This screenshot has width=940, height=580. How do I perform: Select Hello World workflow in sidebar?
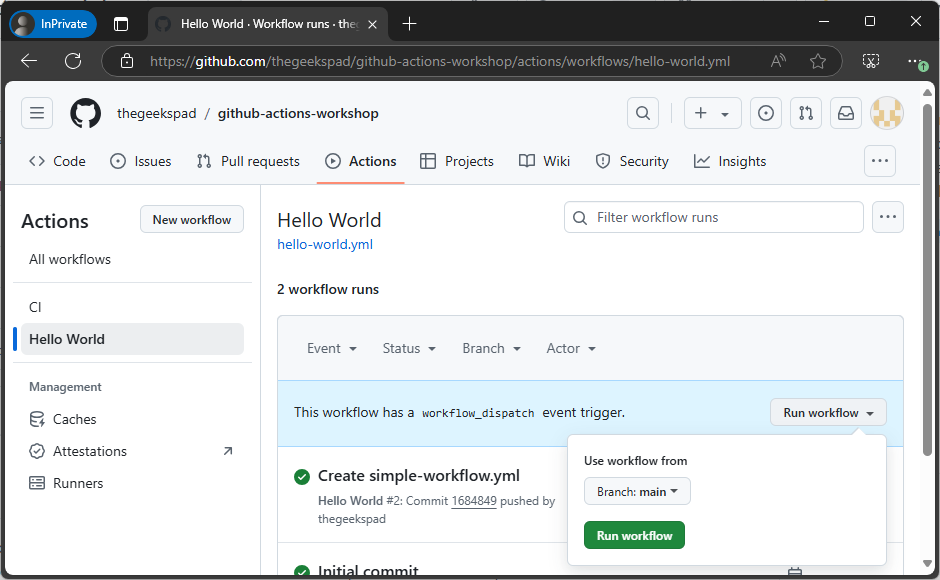point(132,339)
